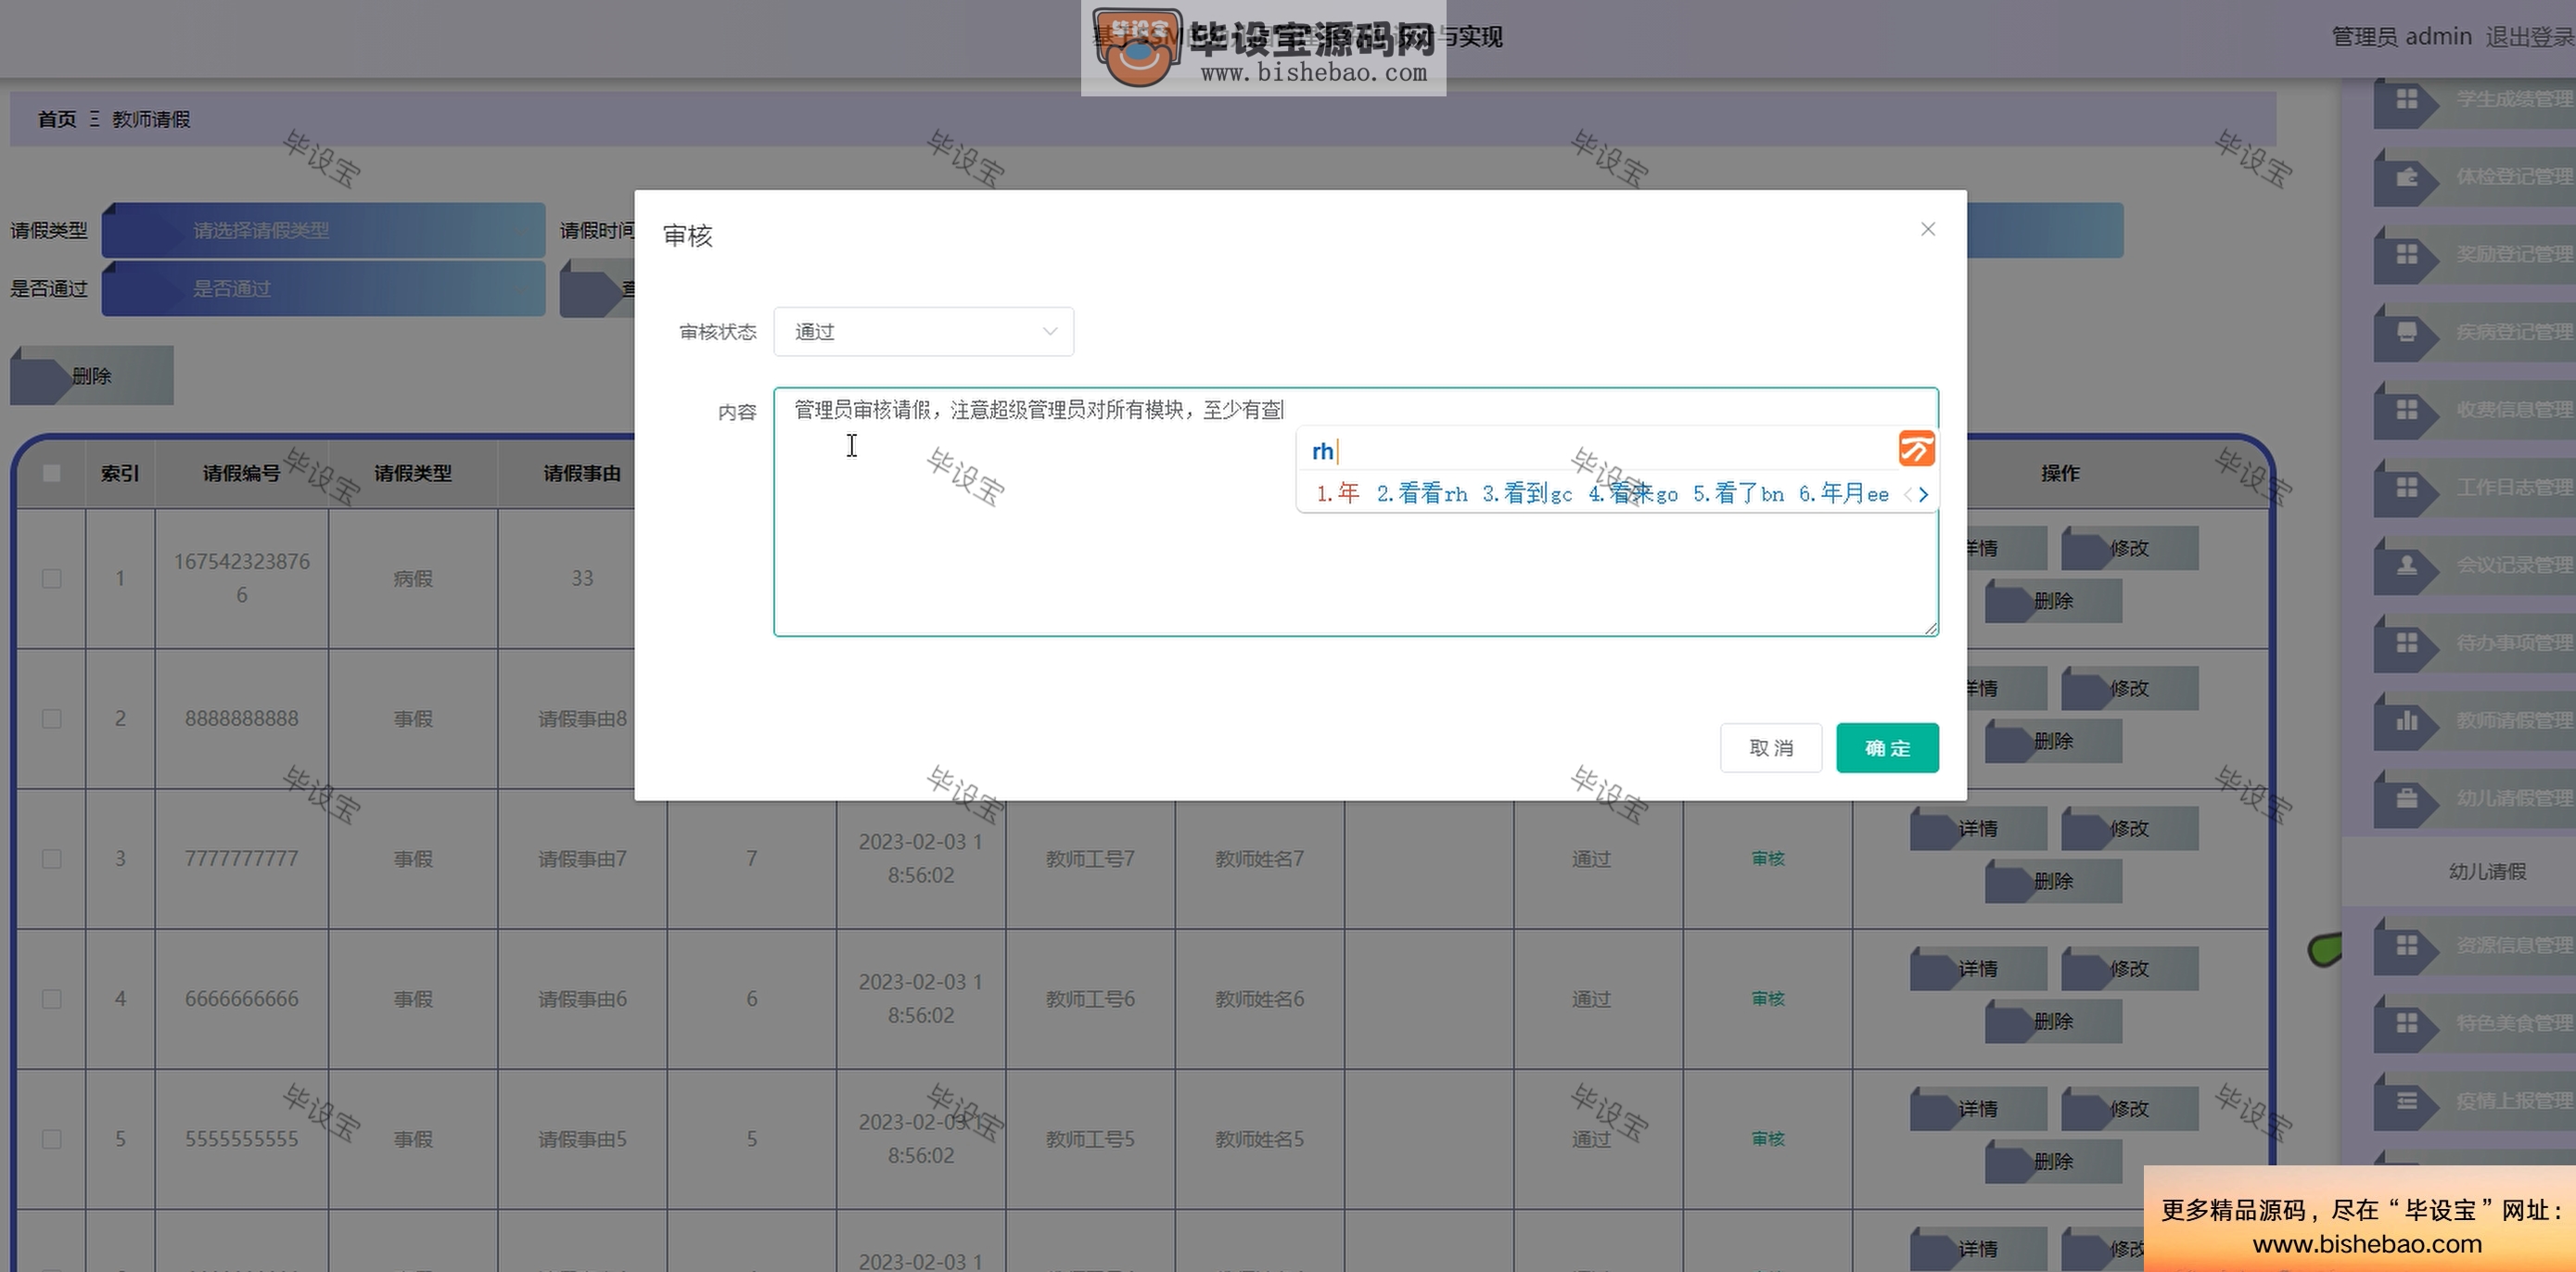This screenshot has height=1272, width=2576.
Task: Click the 索引 column header
Action: (120, 473)
